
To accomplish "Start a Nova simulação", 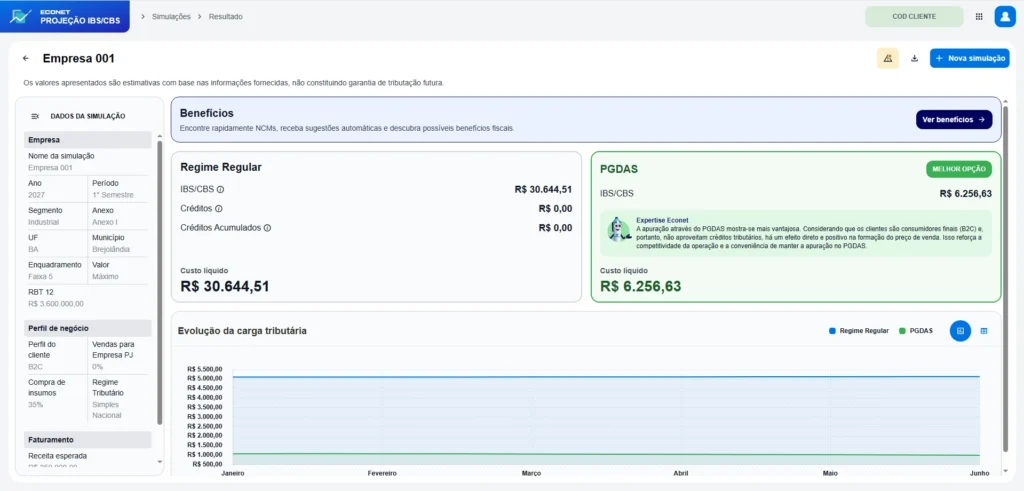I will (x=970, y=58).
